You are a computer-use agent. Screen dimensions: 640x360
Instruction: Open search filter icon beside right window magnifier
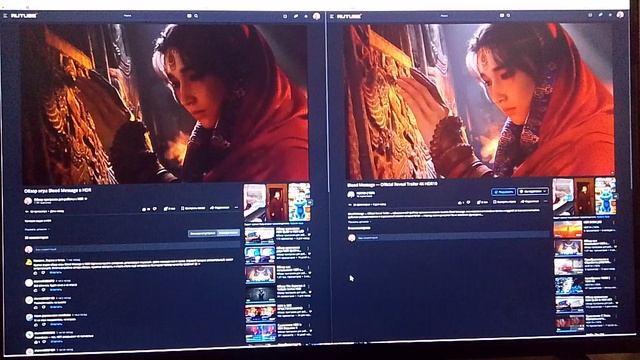click(x=502, y=16)
